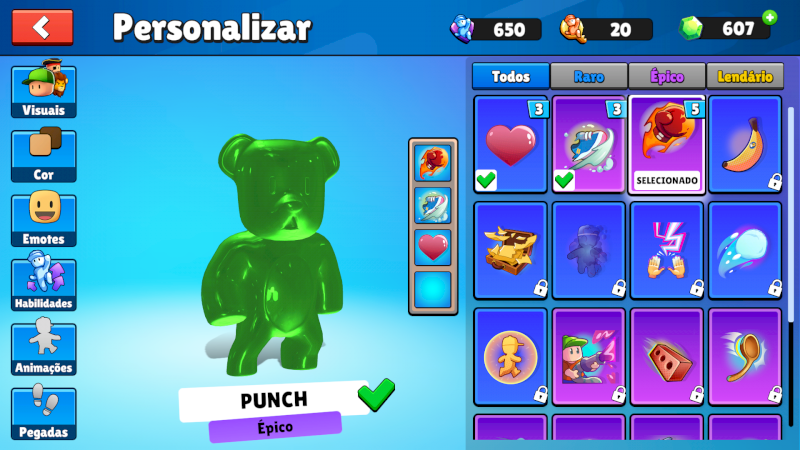Select the locked banana ability card

click(745, 144)
